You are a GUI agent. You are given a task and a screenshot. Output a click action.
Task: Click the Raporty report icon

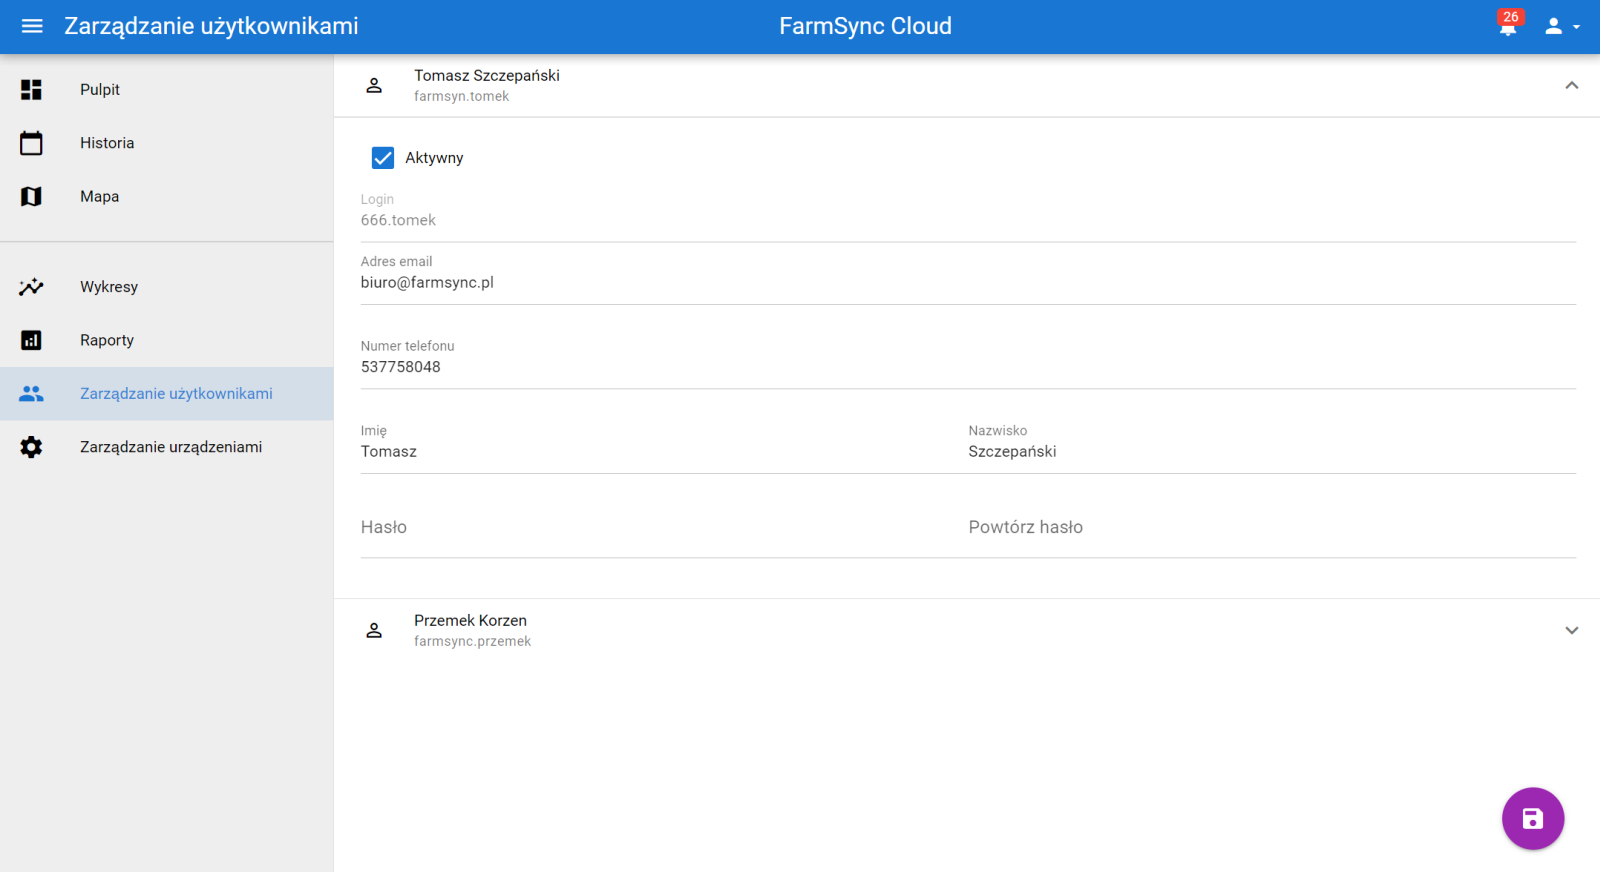[31, 340]
